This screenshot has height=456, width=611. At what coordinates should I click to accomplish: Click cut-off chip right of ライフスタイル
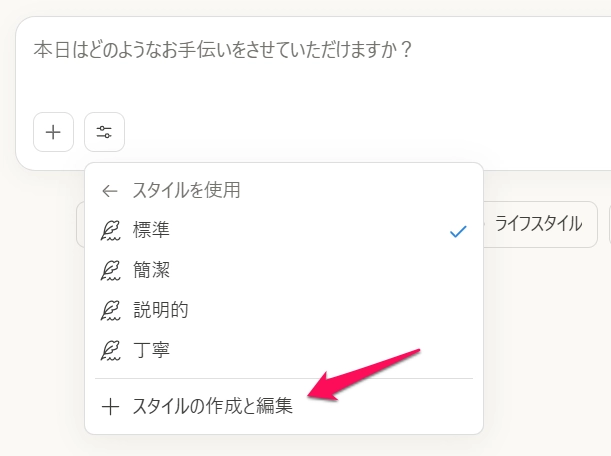point(610,224)
